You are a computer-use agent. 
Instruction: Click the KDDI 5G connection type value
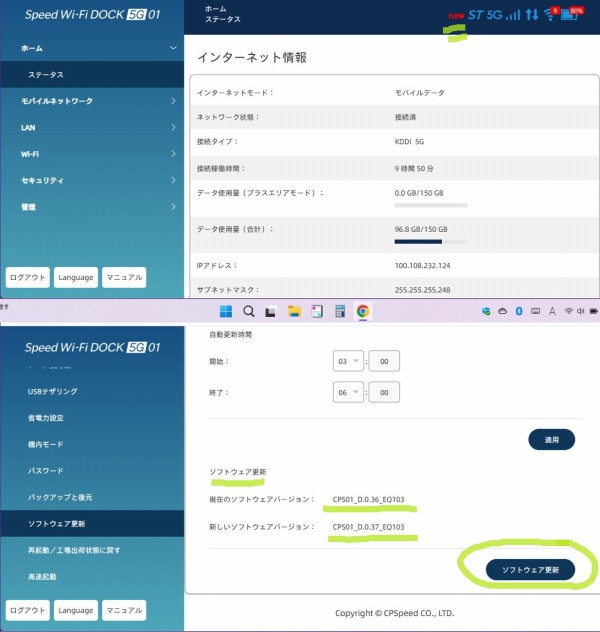pos(409,141)
